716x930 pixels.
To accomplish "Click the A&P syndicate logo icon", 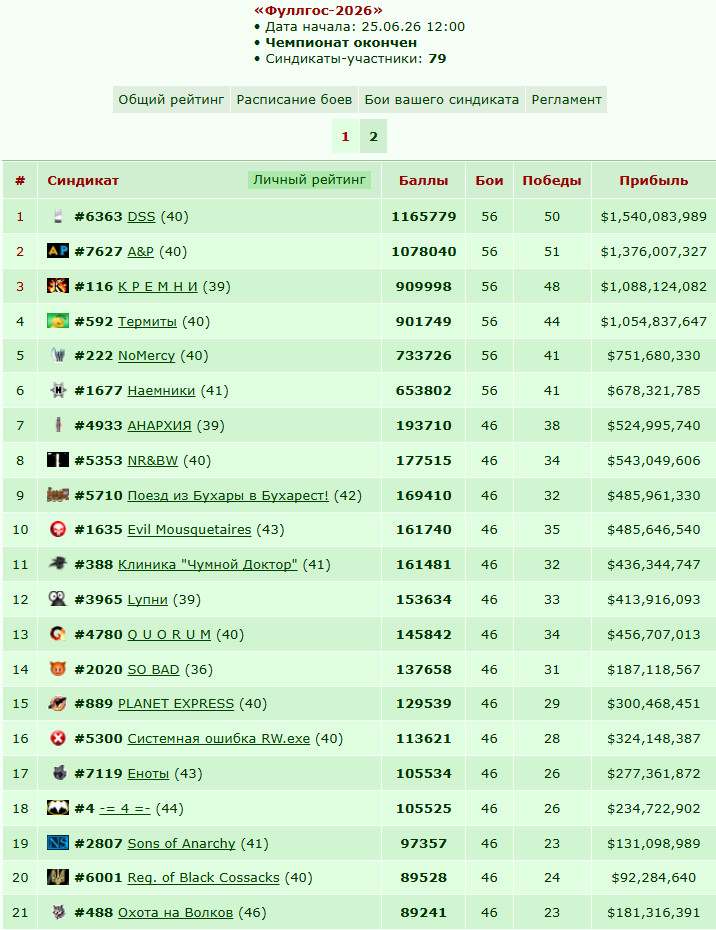I will (x=58, y=251).
